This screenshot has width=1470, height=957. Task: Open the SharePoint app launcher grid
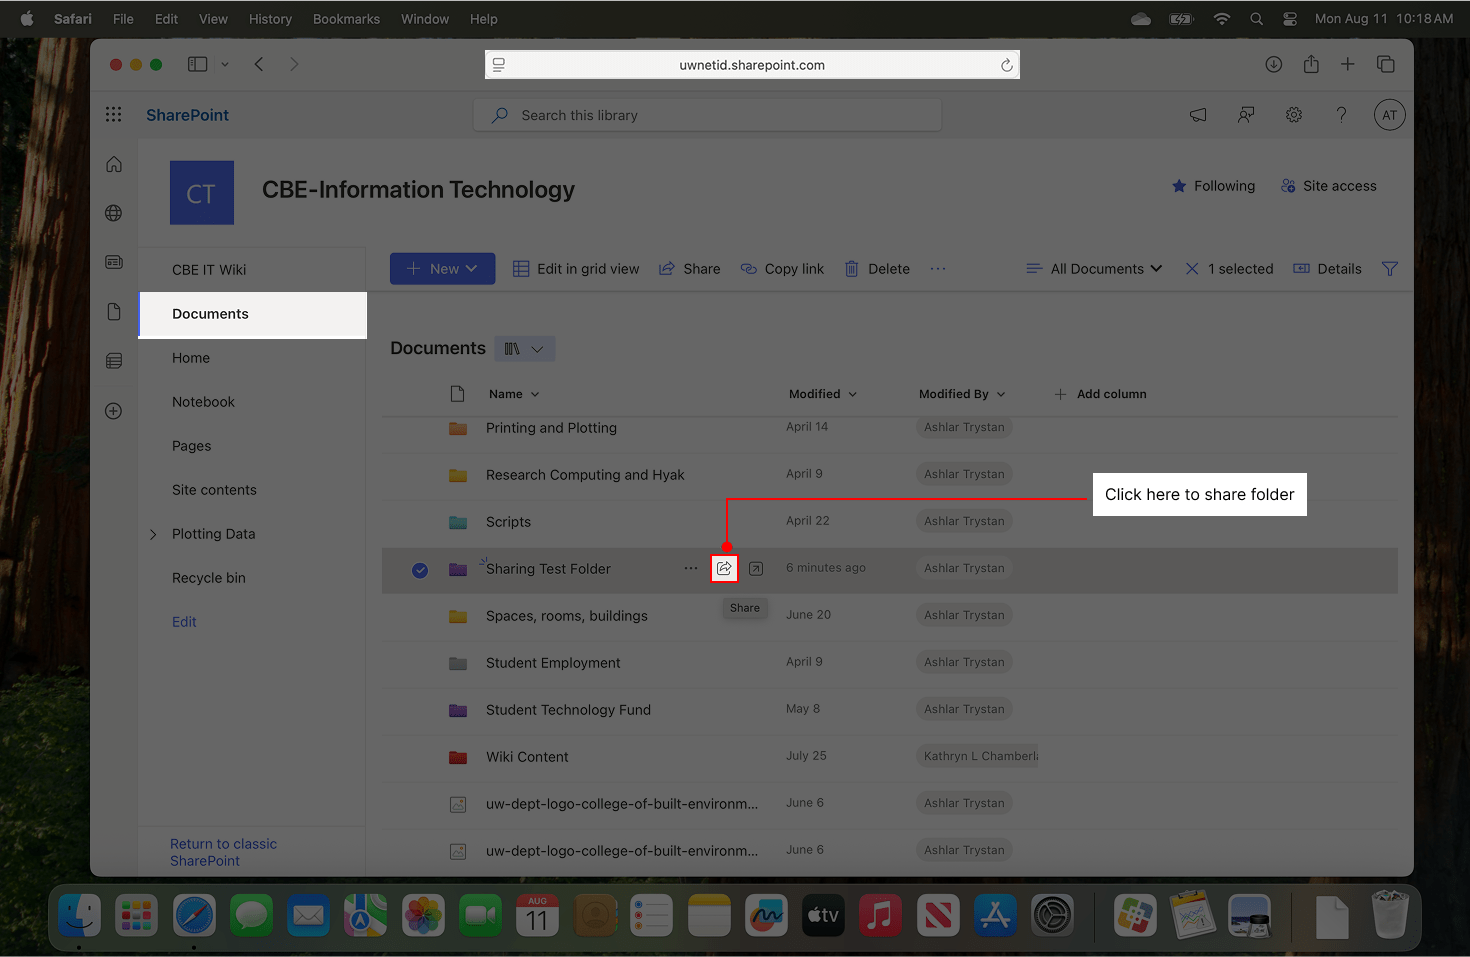[x=114, y=115]
